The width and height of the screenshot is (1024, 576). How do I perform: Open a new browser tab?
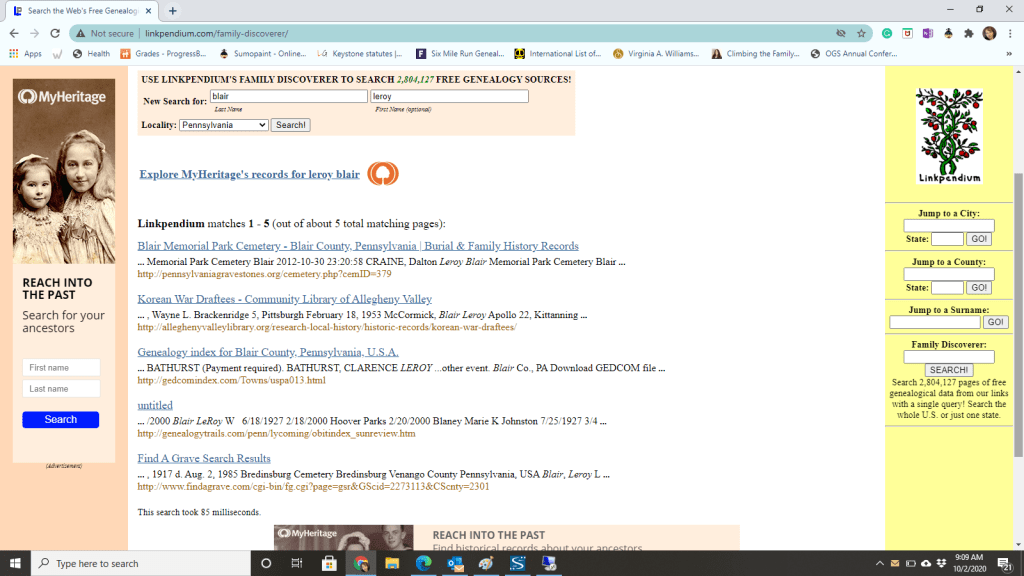point(173,10)
